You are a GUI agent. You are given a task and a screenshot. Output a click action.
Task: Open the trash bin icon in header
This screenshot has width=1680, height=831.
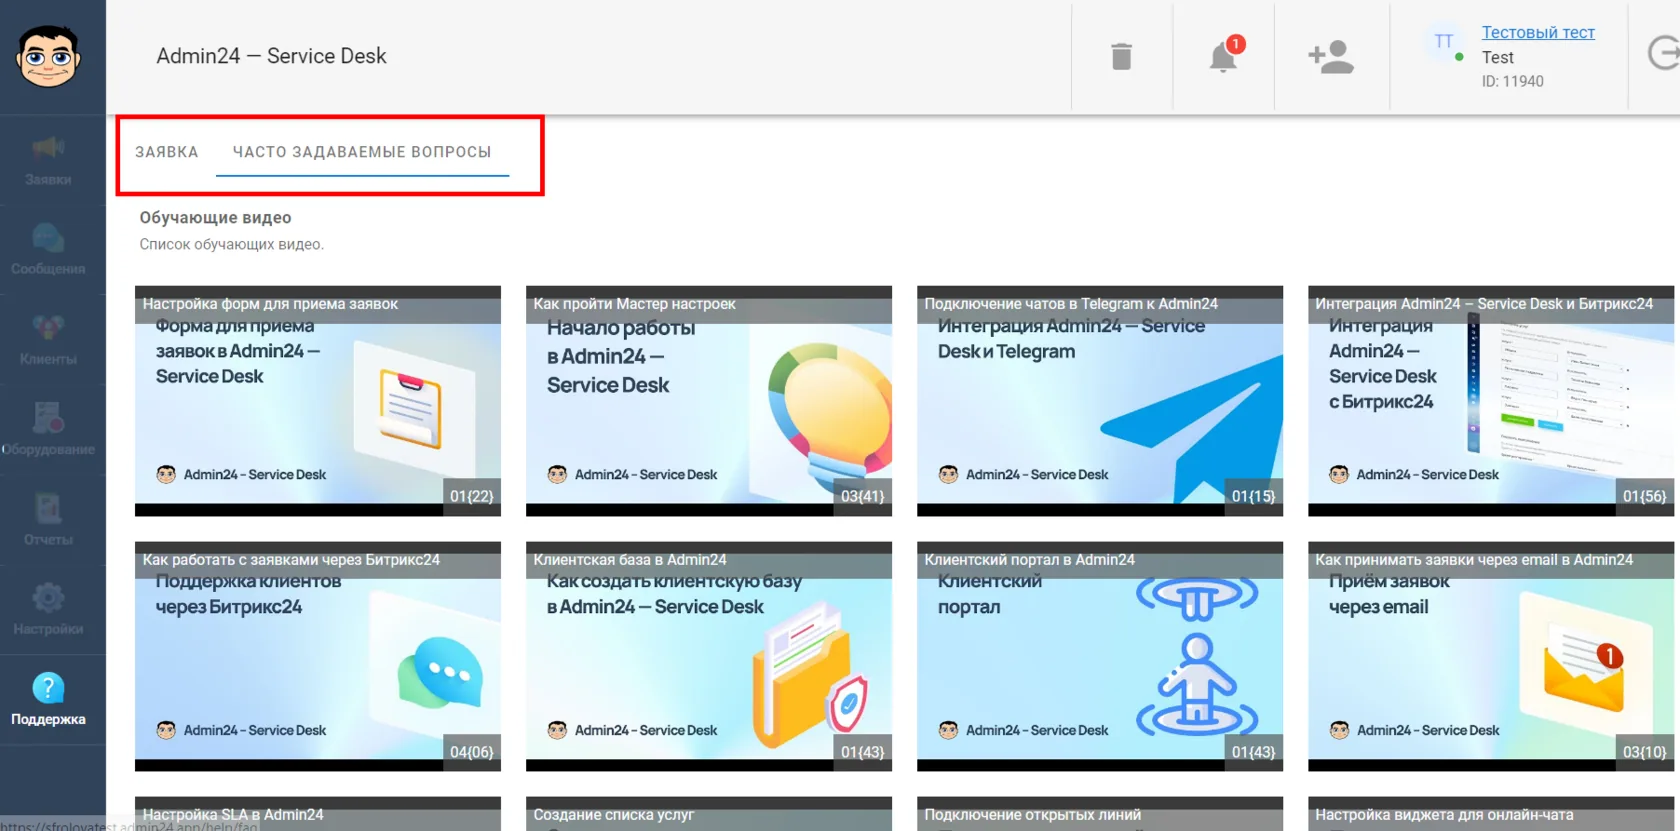point(1122,57)
